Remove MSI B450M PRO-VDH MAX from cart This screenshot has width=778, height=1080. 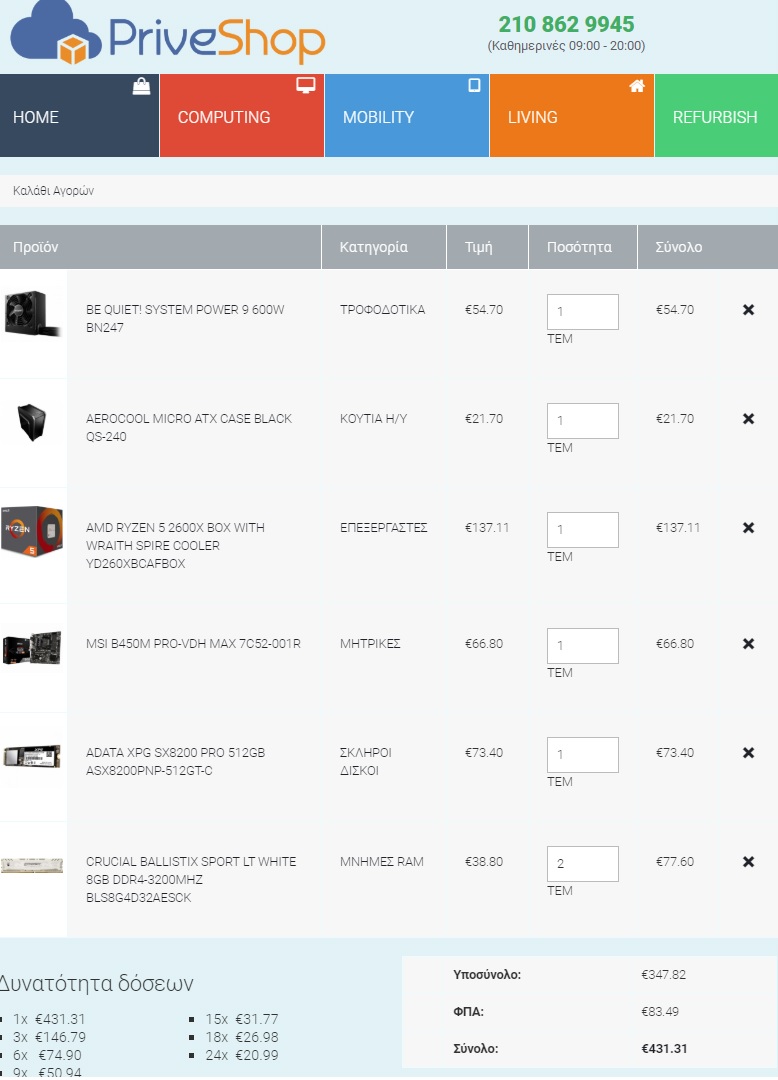click(748, 643)
